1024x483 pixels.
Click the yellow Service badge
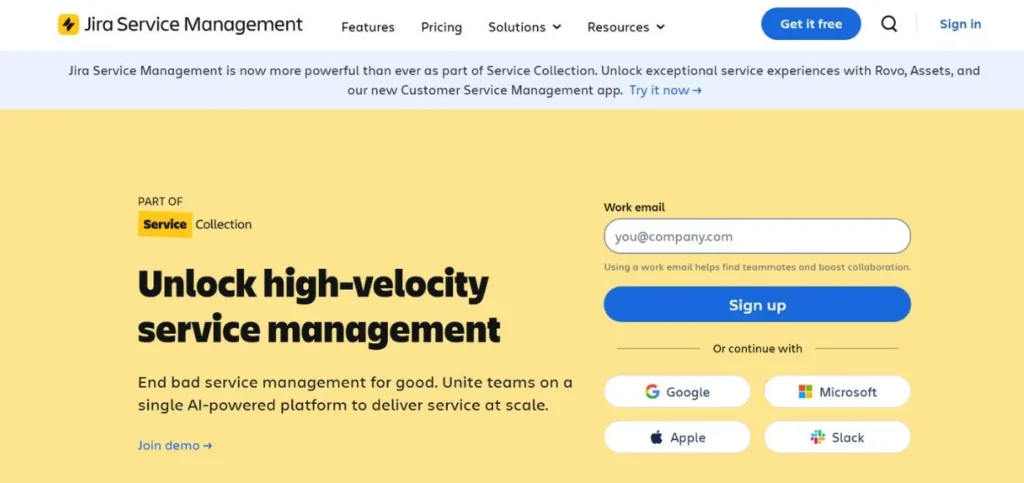pyautogui.click(x=165, y=225)
